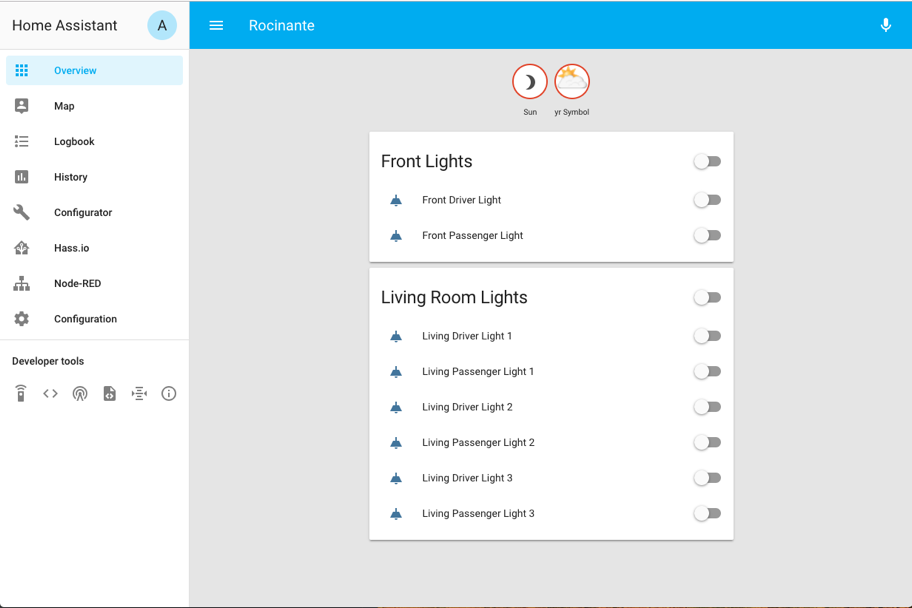Image resolution: width=912 pixels, height=608 pixels.
Task: Toggle all Front Lights group switch
Action: point(707,161)
